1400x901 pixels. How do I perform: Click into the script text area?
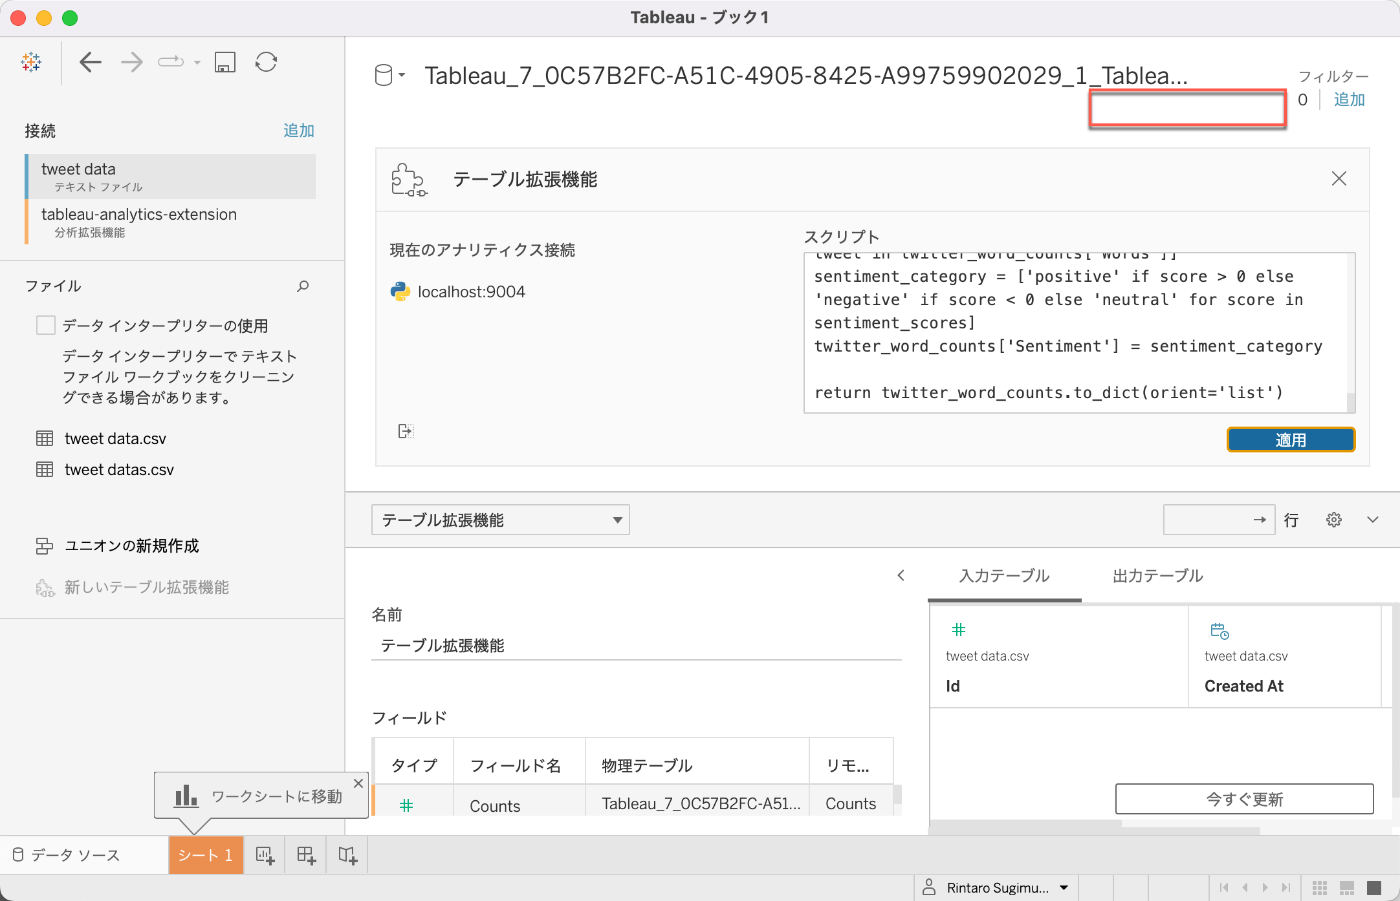click(x=1075, y=333)
